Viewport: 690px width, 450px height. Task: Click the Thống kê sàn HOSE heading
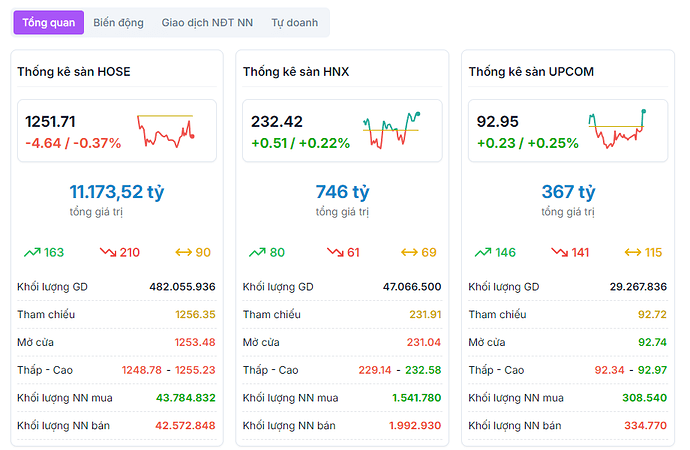(74, 71)
